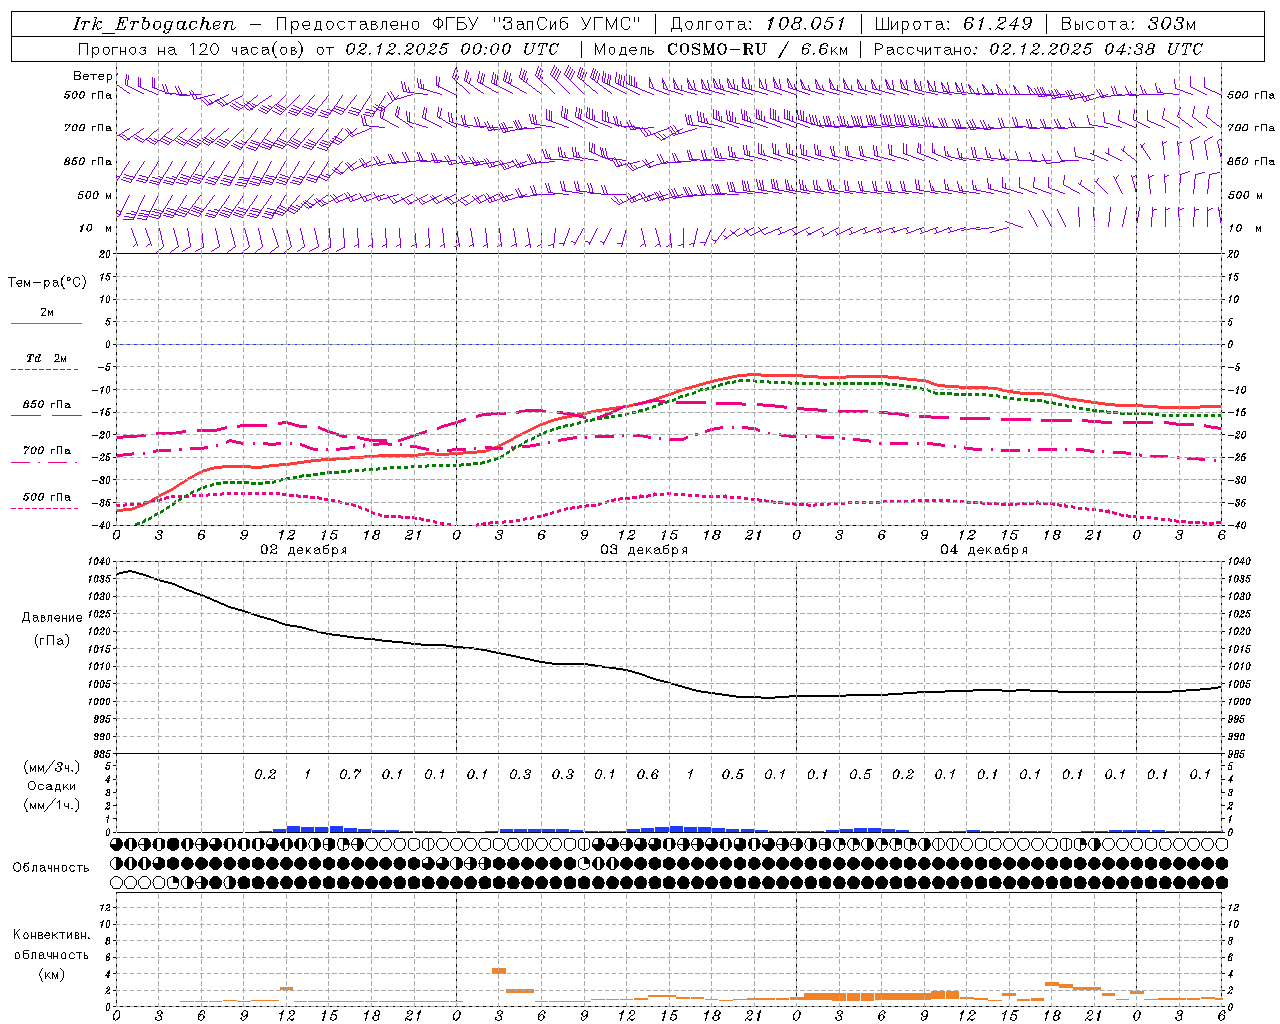1280x1024 pixels.
Task: Click the 'Высота: 303м' elevation text
Action: pos(1128,24)
